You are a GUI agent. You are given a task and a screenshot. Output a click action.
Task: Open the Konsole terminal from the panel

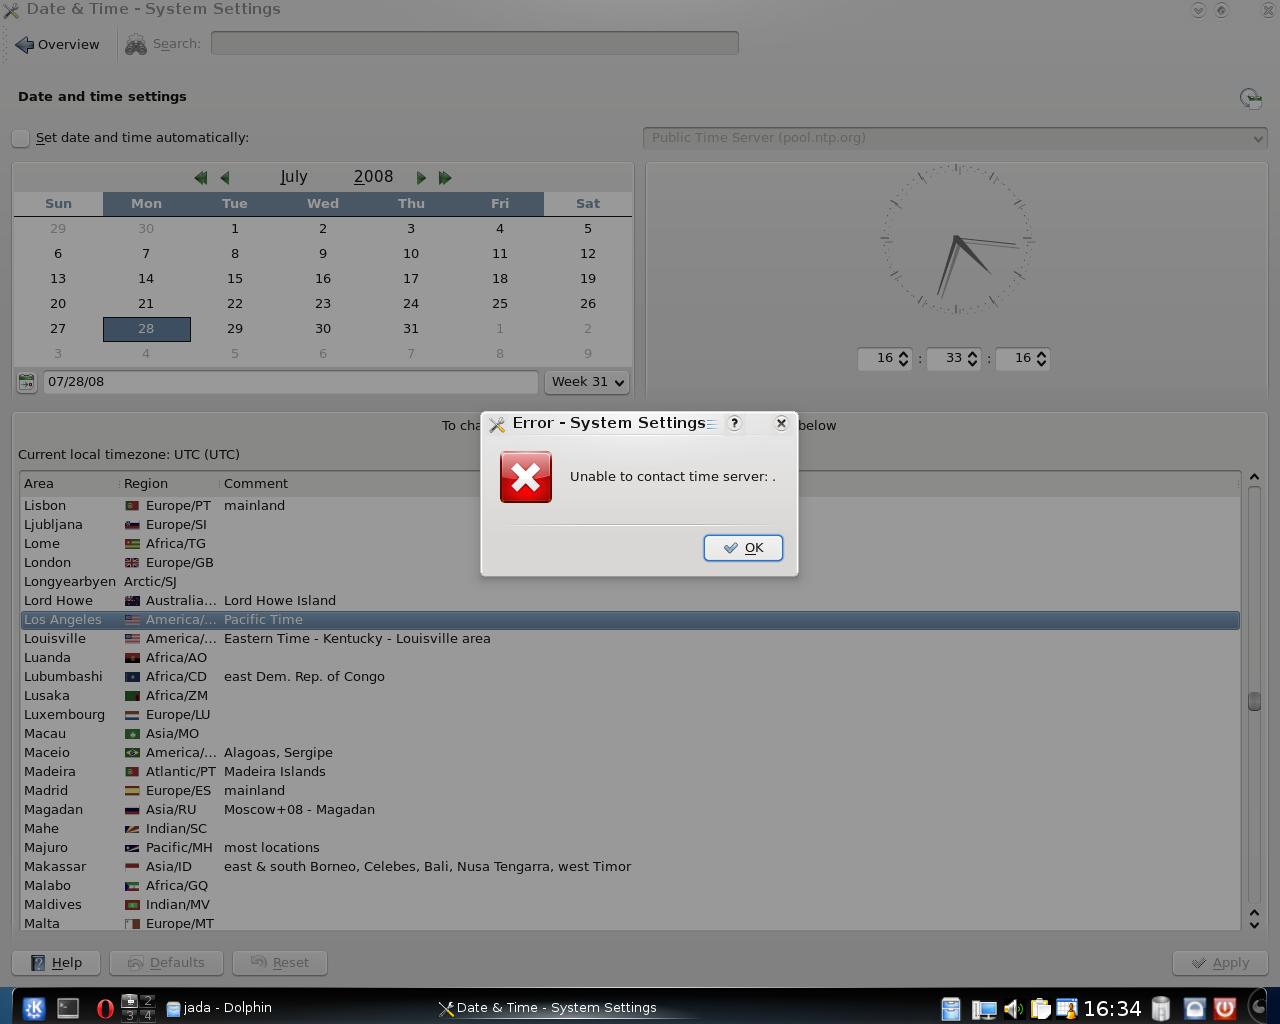tap(68, 1008)
